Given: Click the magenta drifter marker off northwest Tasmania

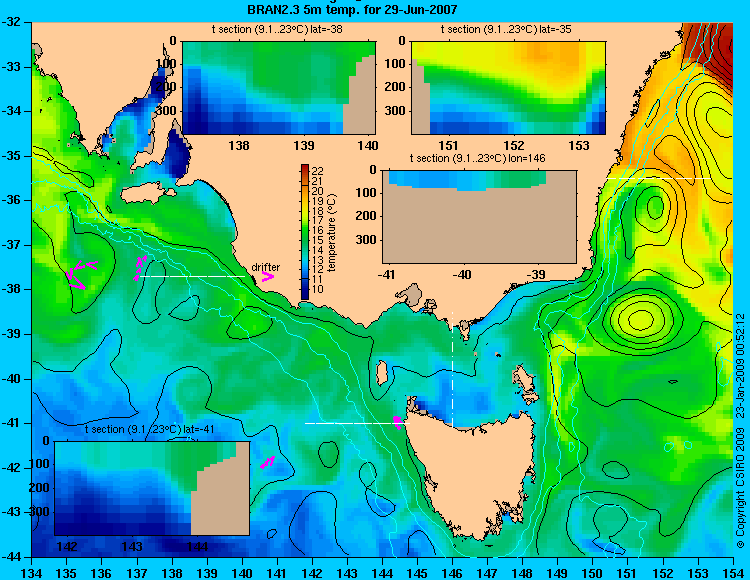Looking at the screenshot, I should click(x=397, y=422).
